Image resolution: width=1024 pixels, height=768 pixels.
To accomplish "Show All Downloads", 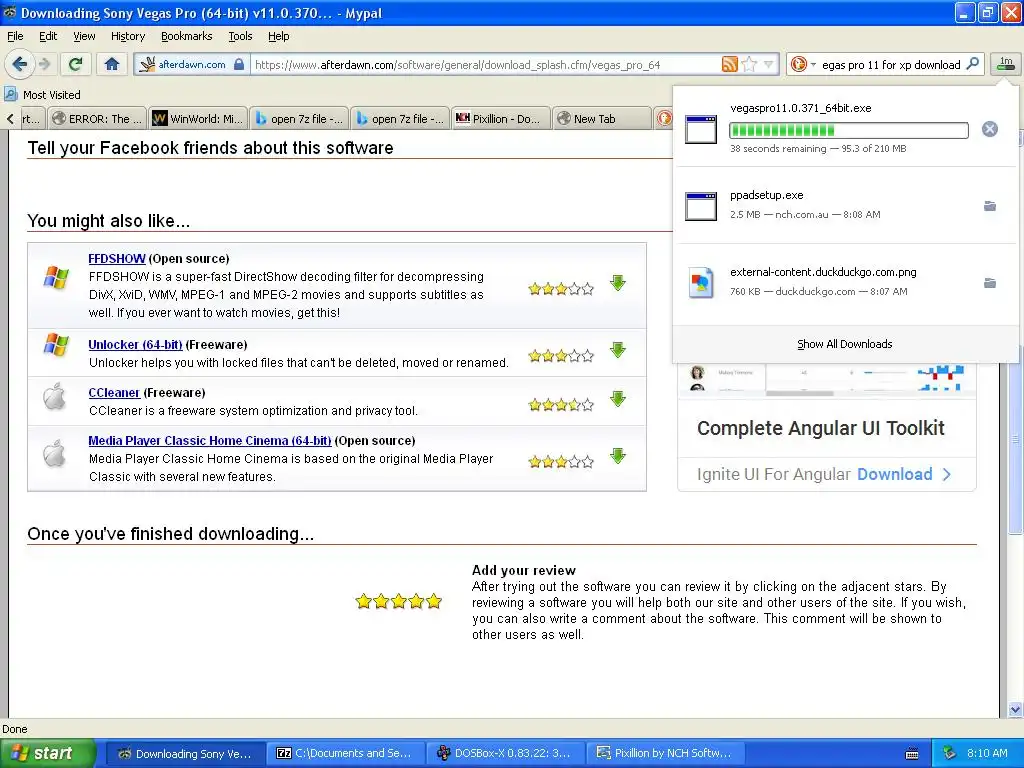I will (x=844, y=344).
